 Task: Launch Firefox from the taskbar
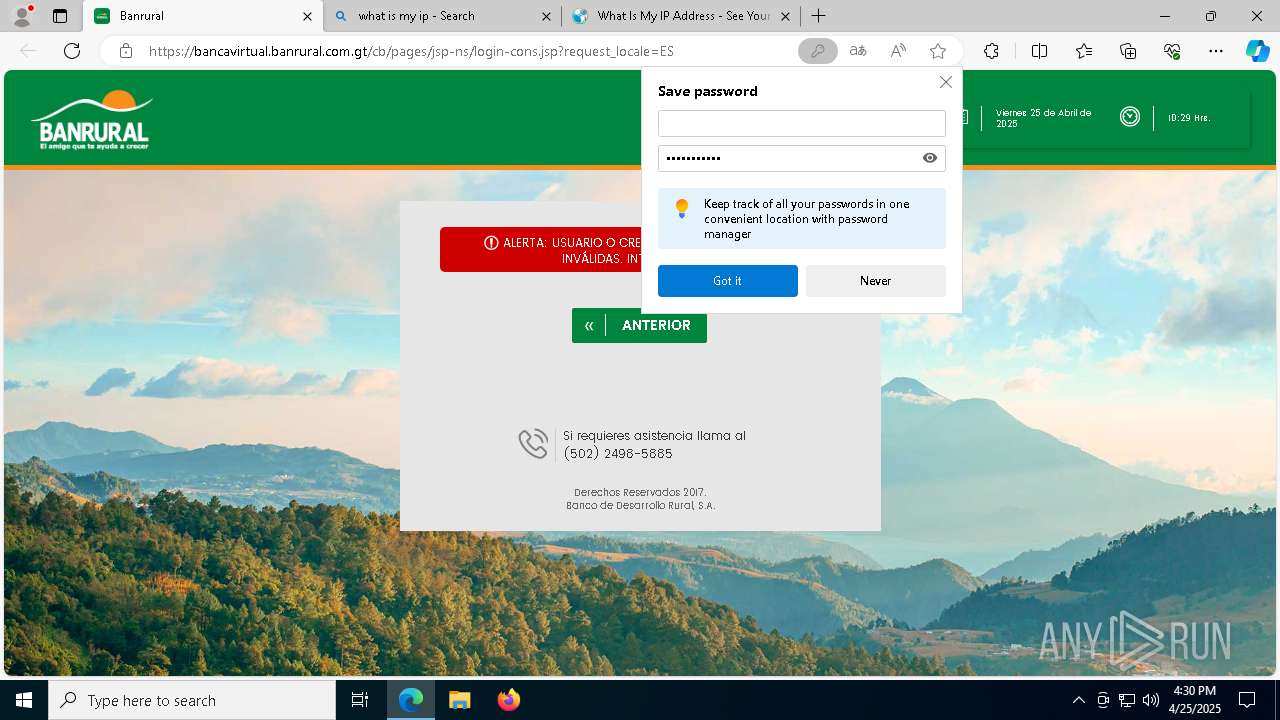click(508, 700)
